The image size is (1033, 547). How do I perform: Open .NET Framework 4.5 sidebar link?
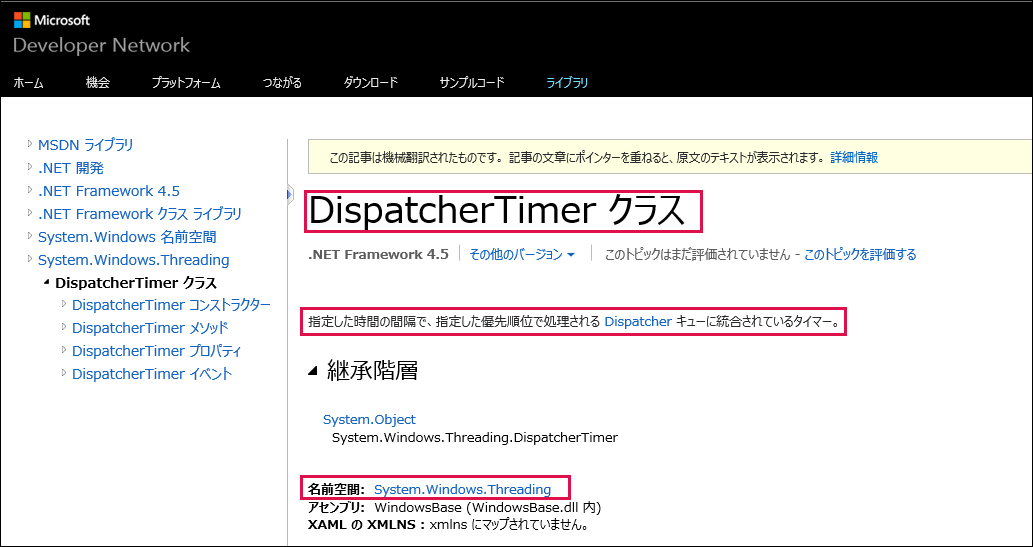point(109,191)
